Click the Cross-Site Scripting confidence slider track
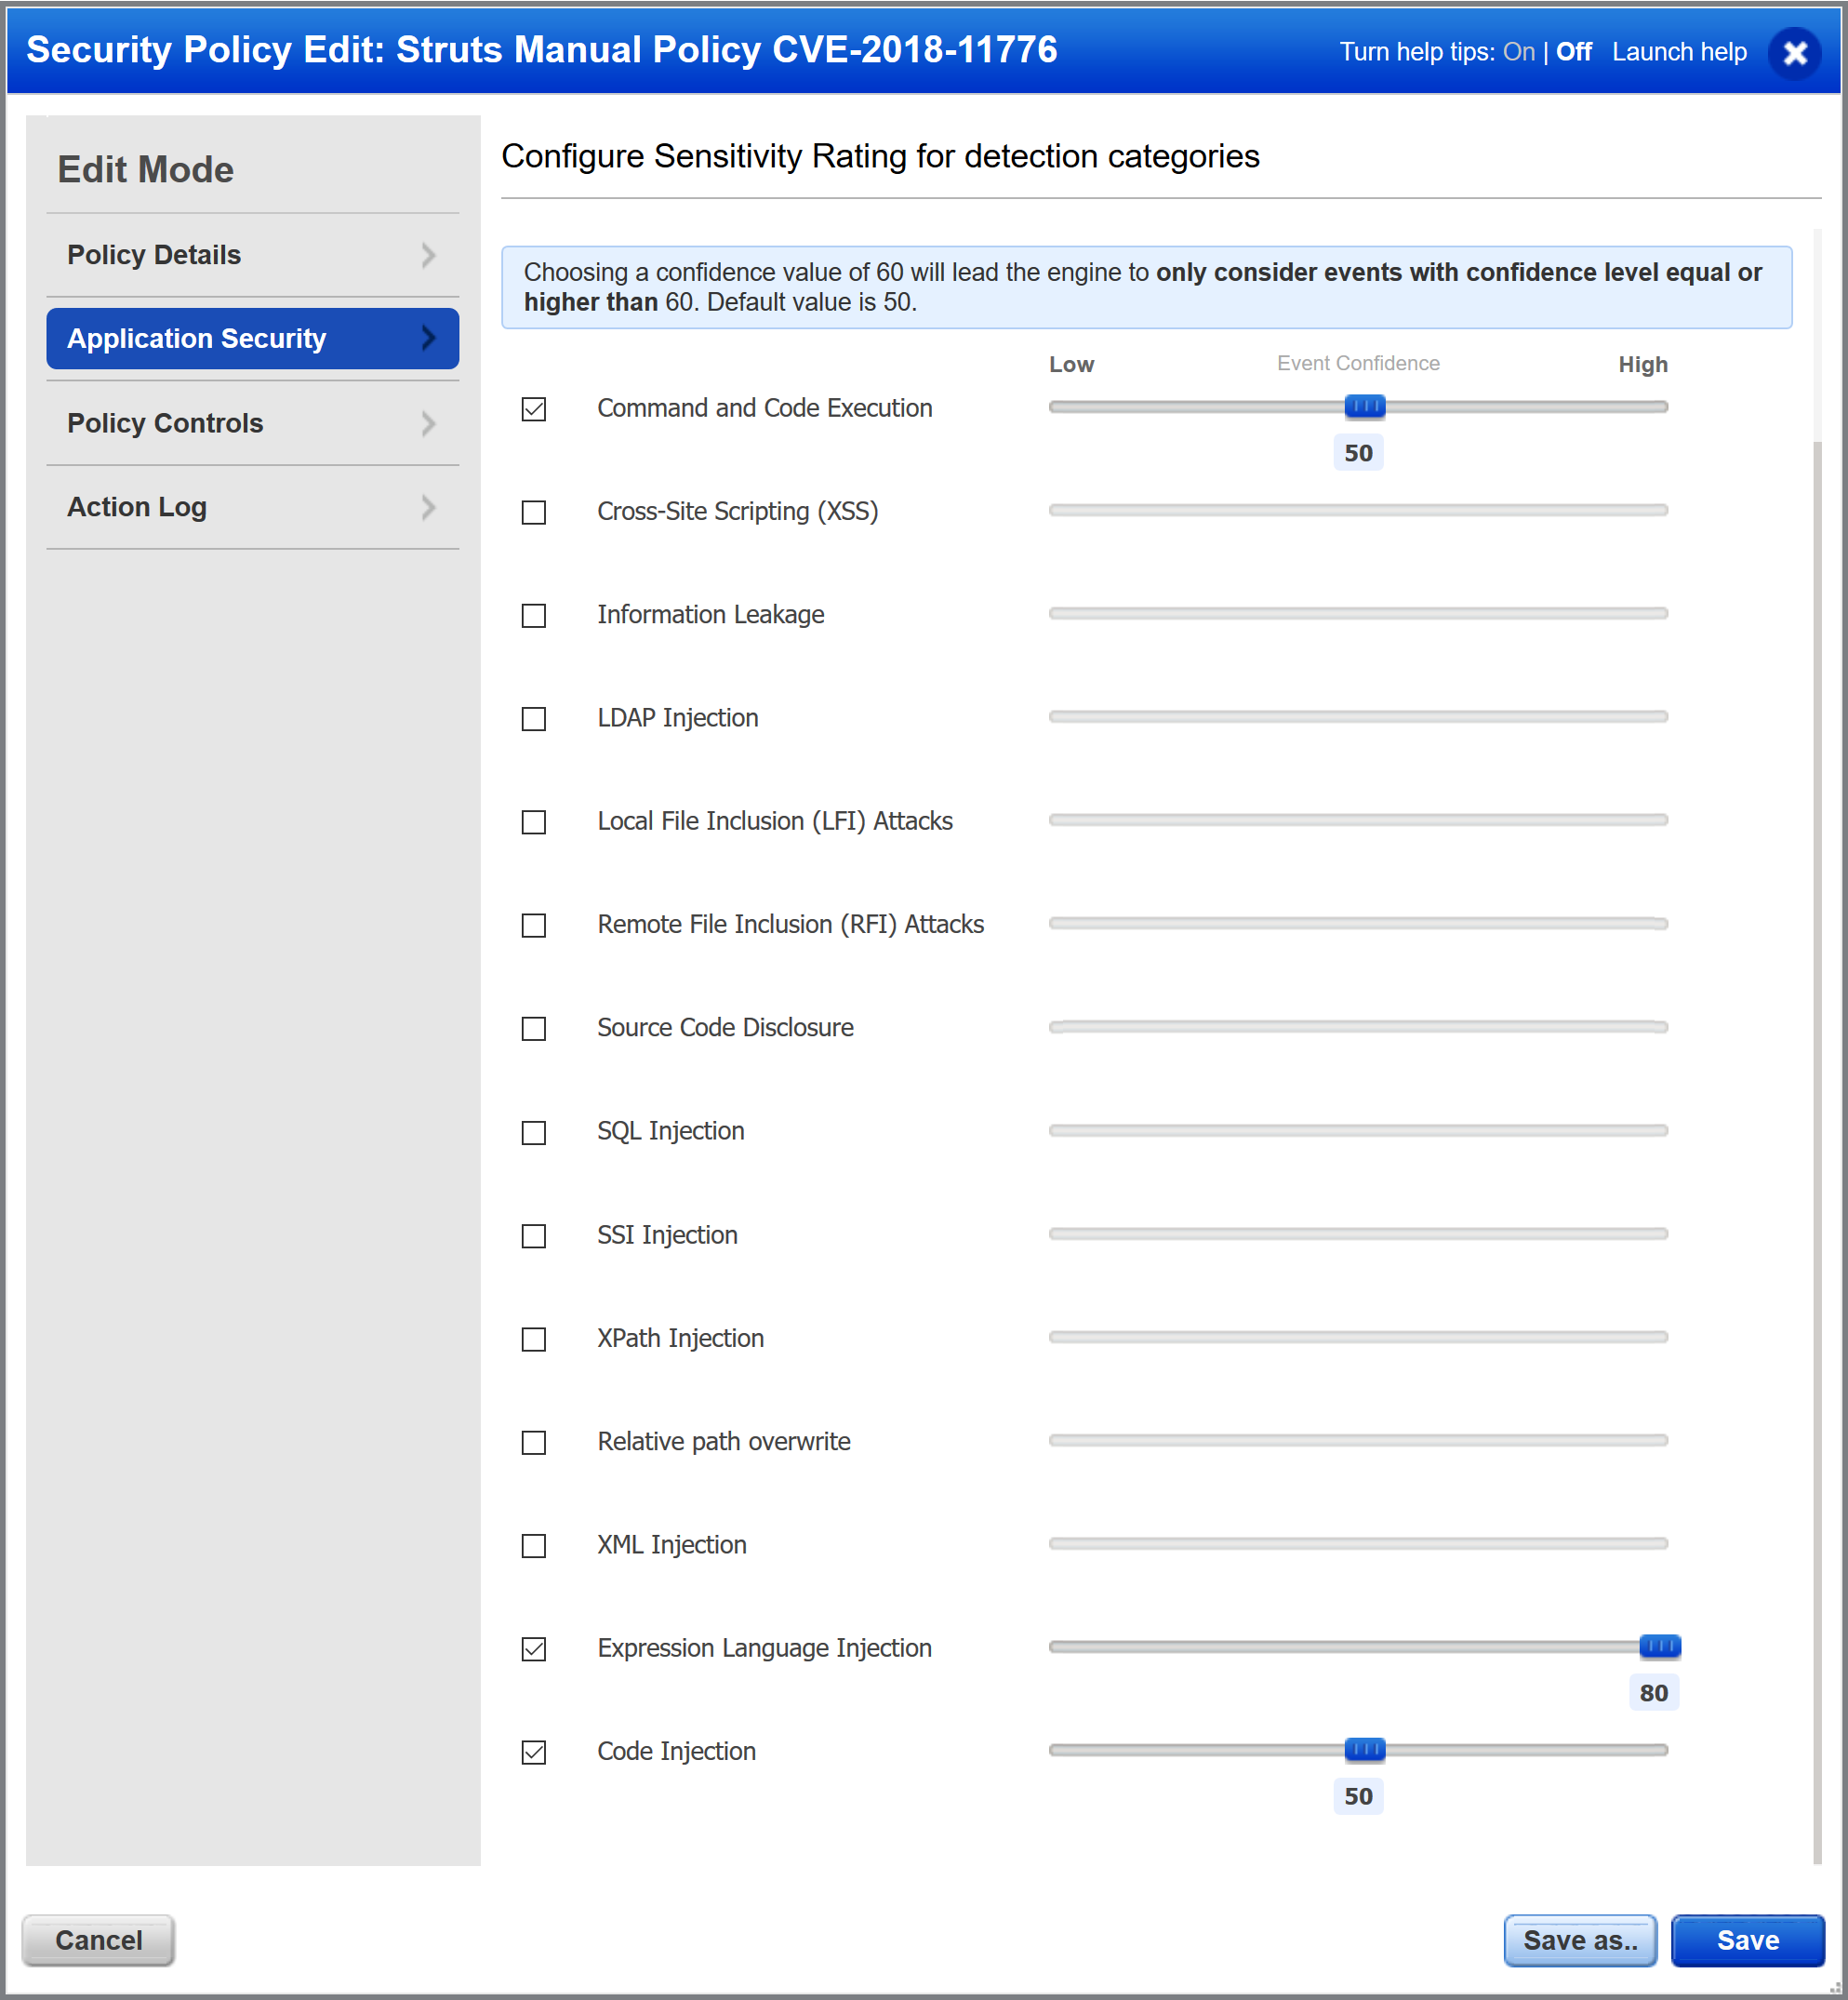1848x2000 pixels. pyautogui.click(x=1358, y=510)
